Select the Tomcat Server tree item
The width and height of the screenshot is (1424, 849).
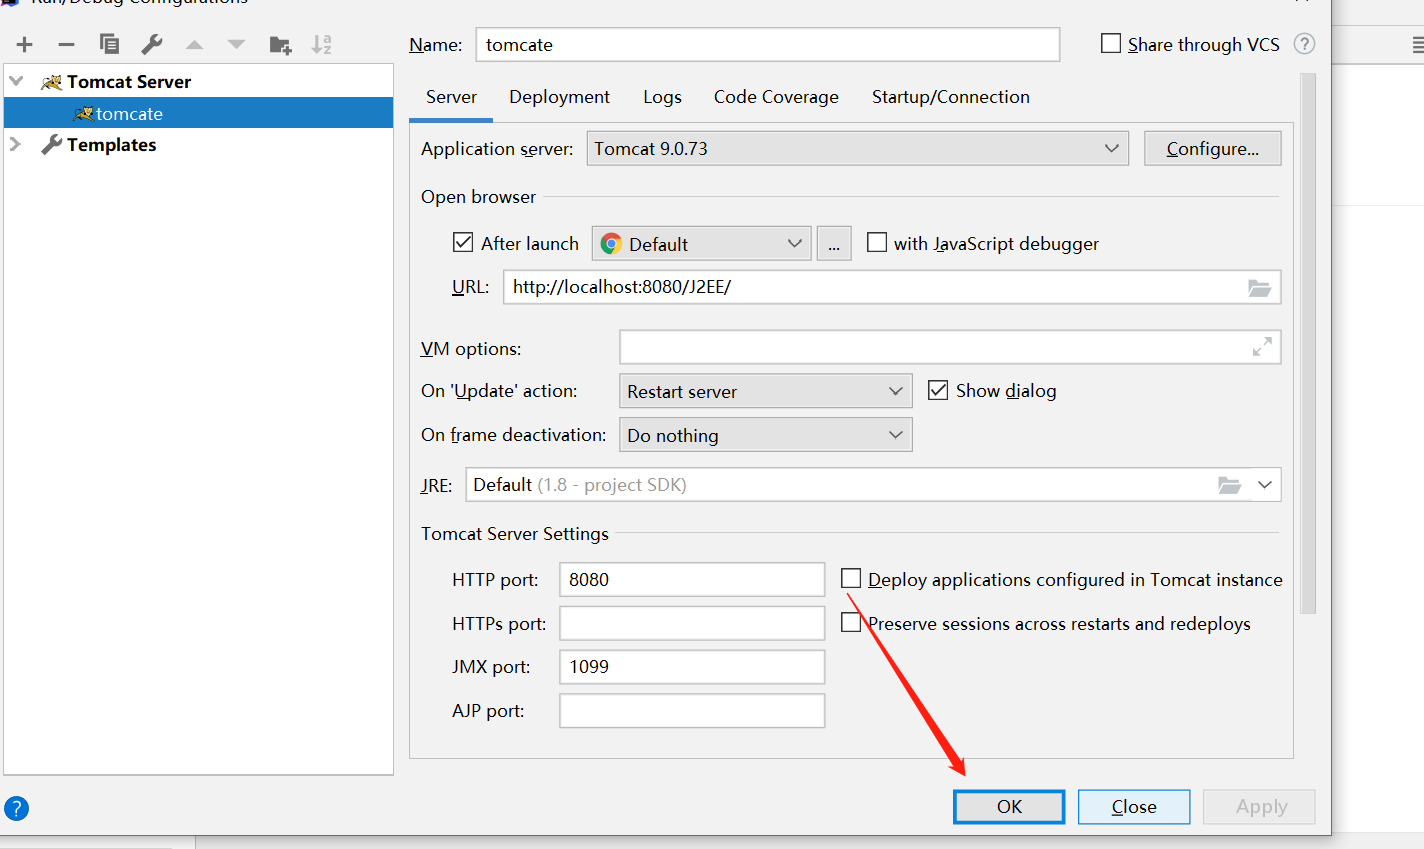pos(128,82)
